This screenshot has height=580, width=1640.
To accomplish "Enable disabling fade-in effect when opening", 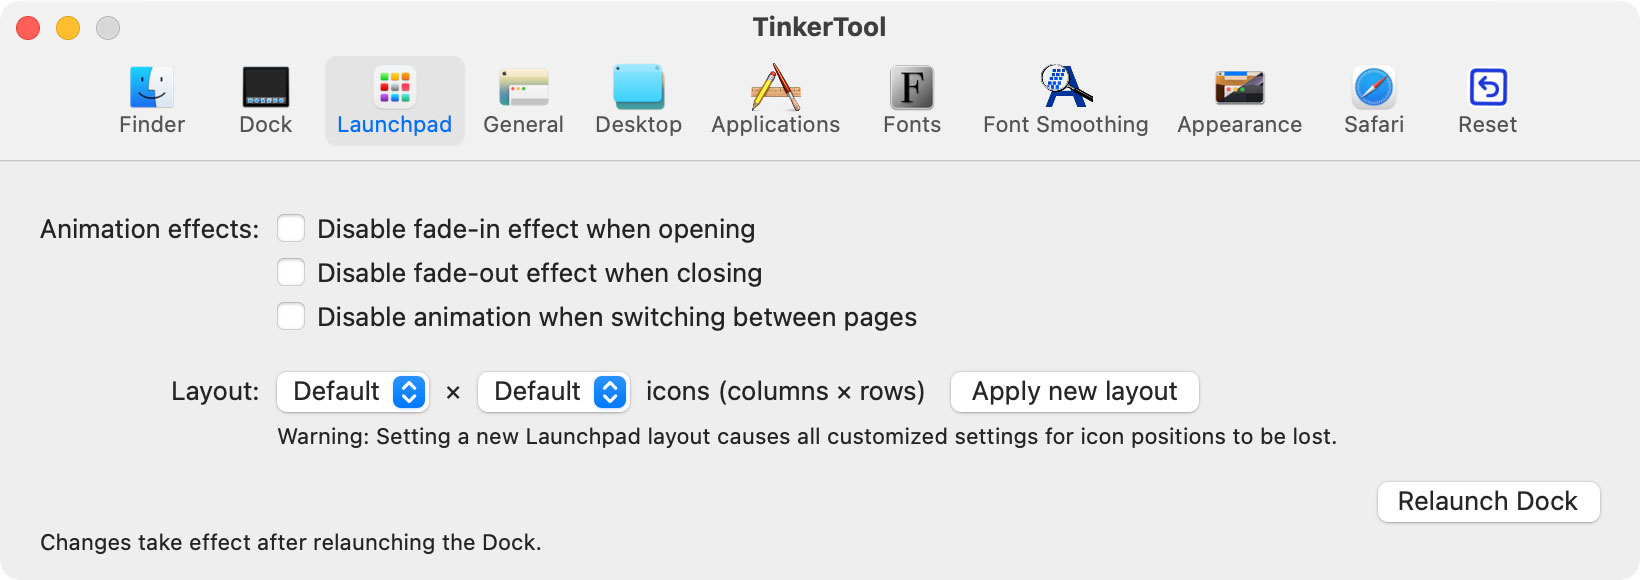I will [291, 228].
